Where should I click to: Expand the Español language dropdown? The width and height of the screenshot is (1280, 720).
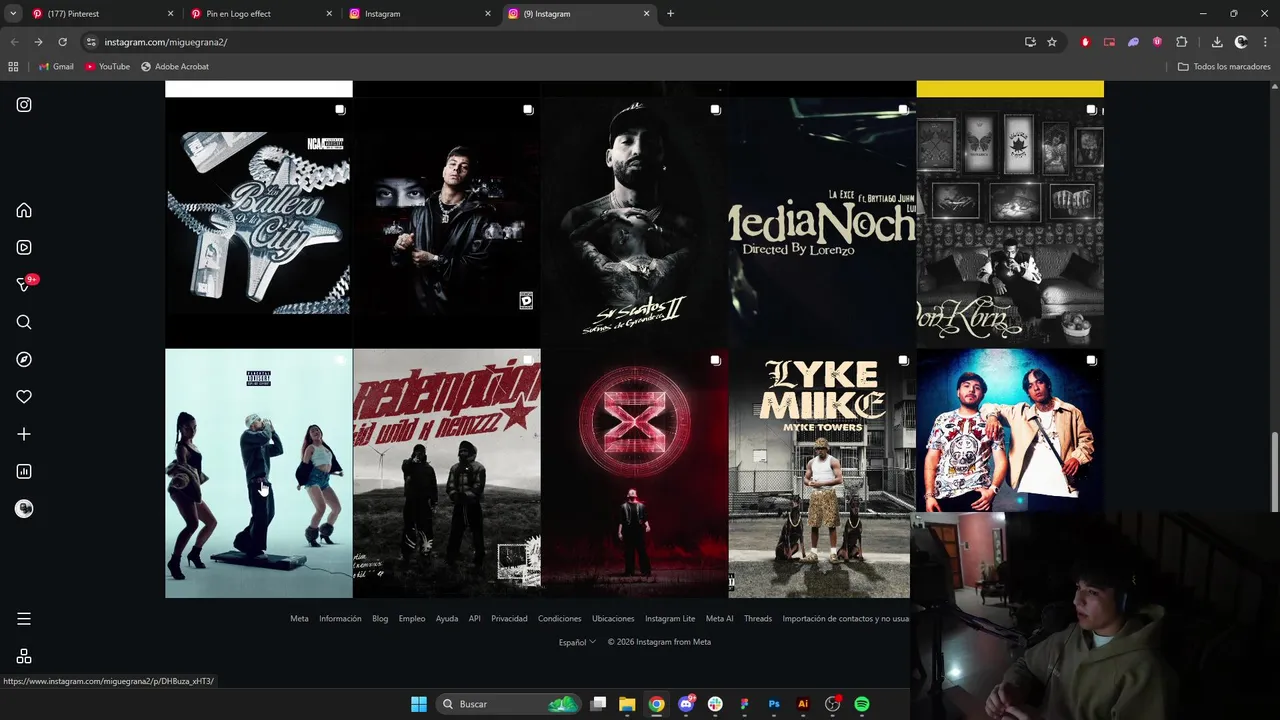click(x=577, y=642)
